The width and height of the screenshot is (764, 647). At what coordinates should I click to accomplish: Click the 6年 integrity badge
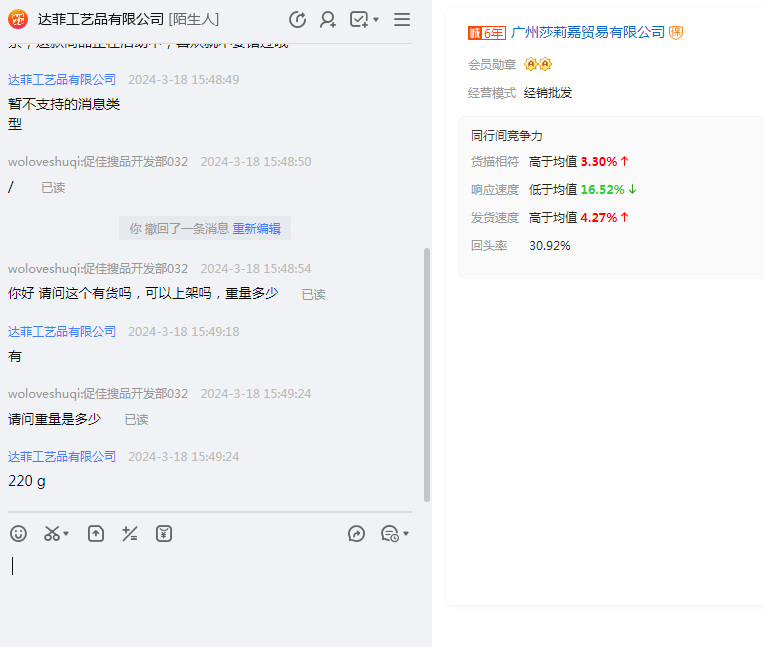[x=487, y=33]
